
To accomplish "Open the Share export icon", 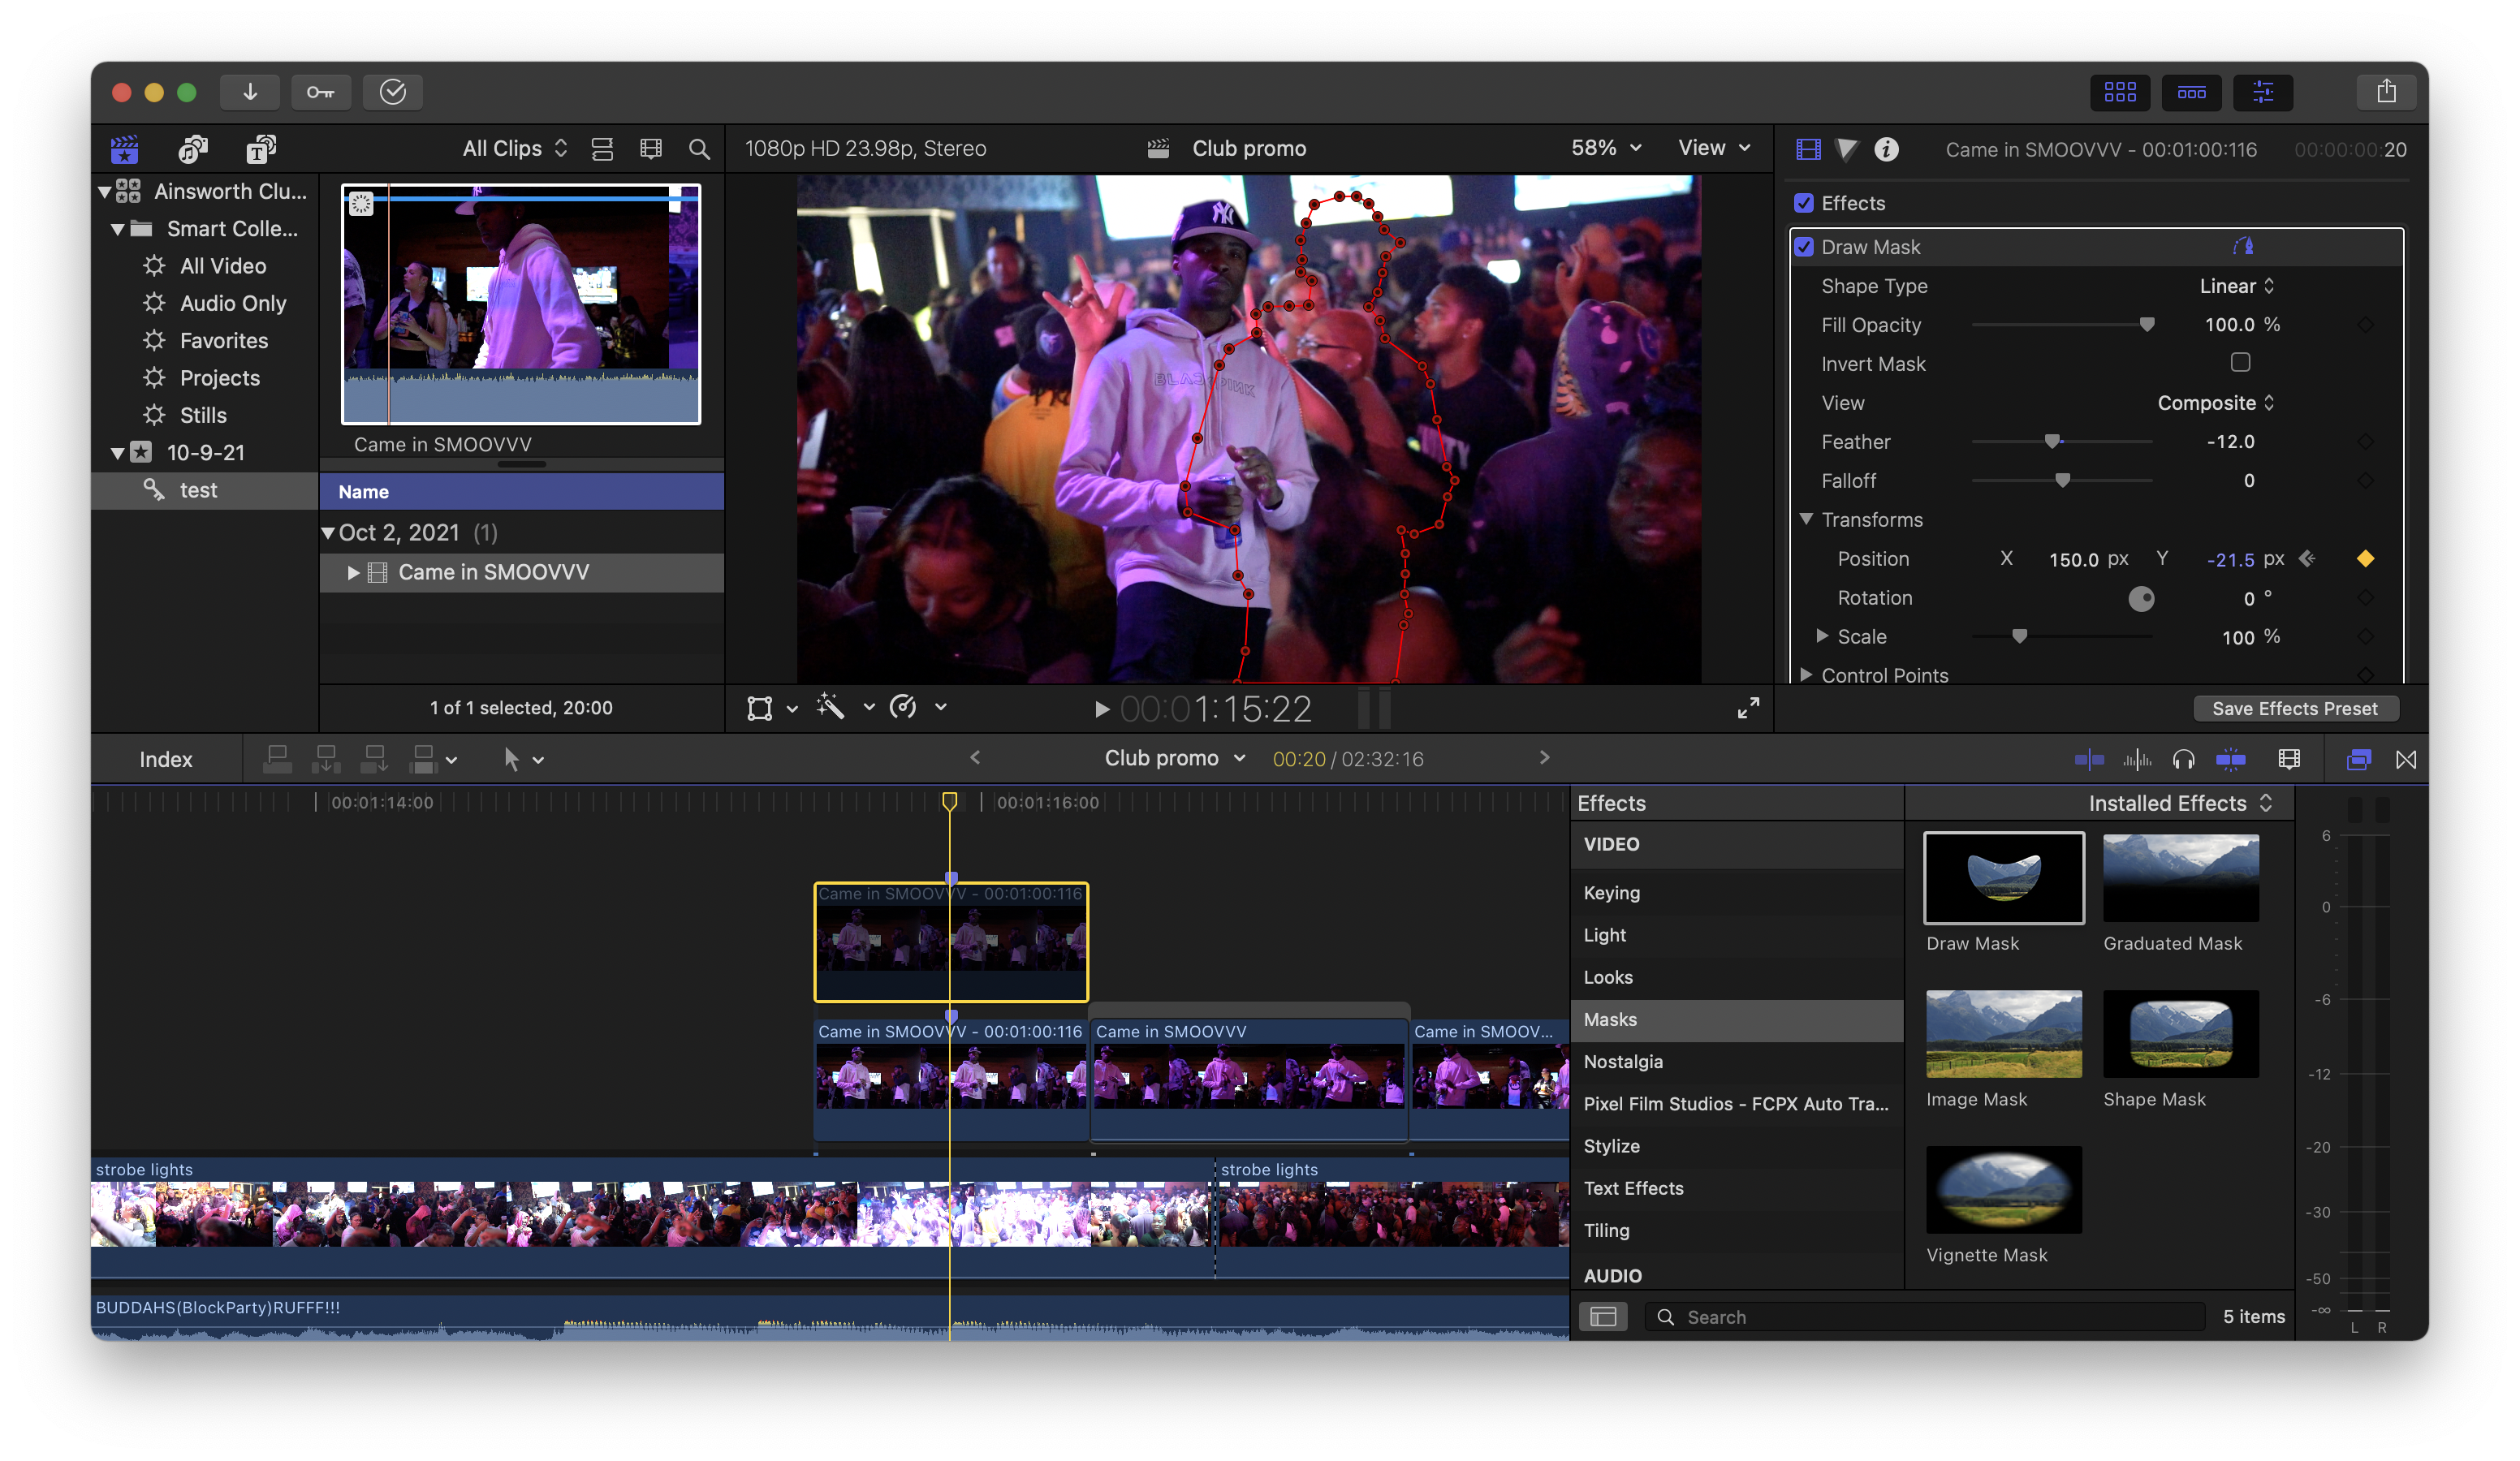I will tap(2386, 92).
